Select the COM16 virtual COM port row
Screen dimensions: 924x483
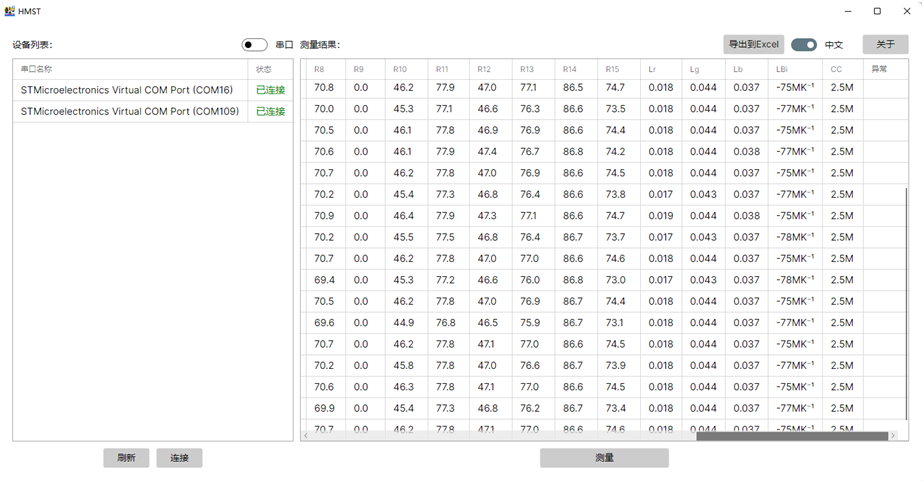click(x=126, y=90)
